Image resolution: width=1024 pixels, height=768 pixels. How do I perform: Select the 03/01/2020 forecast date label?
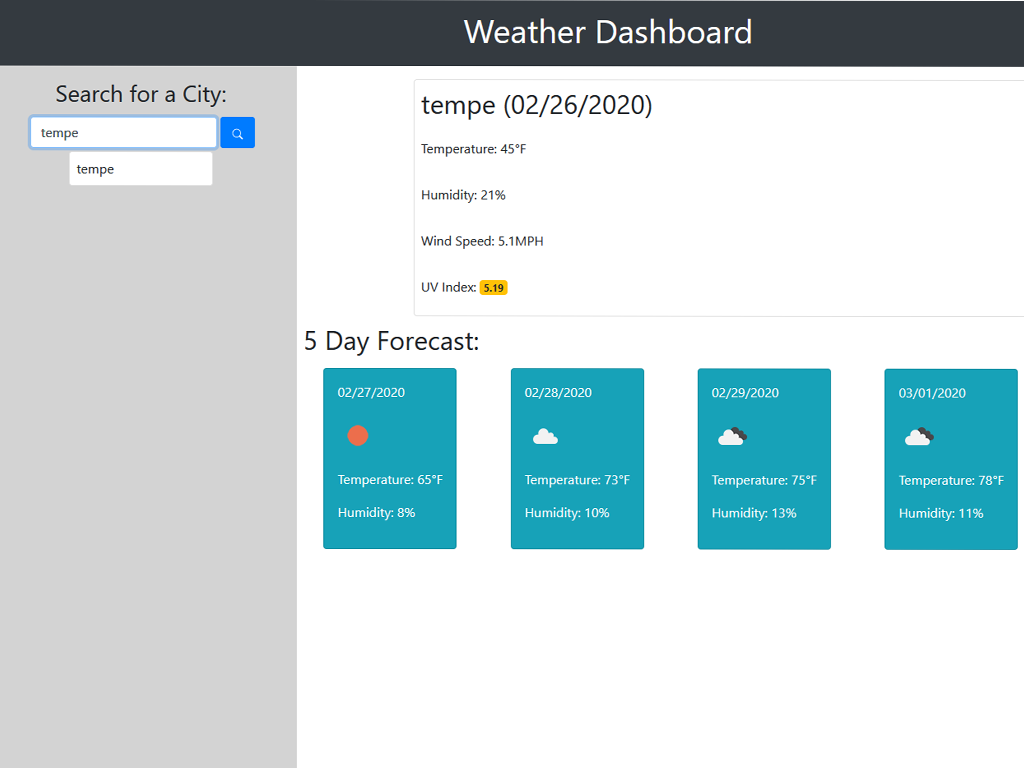tap(932, 393)
